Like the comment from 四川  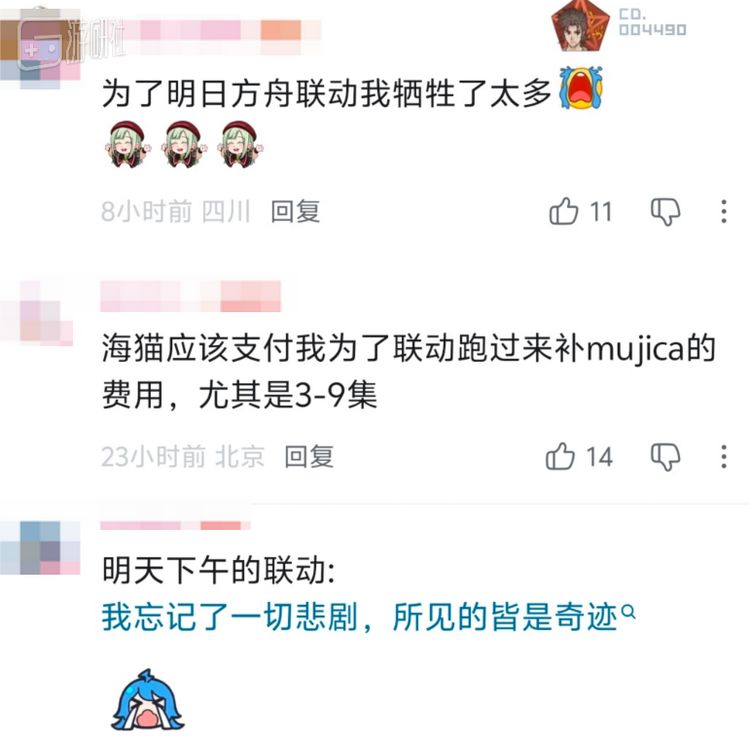tap(563, 211)
